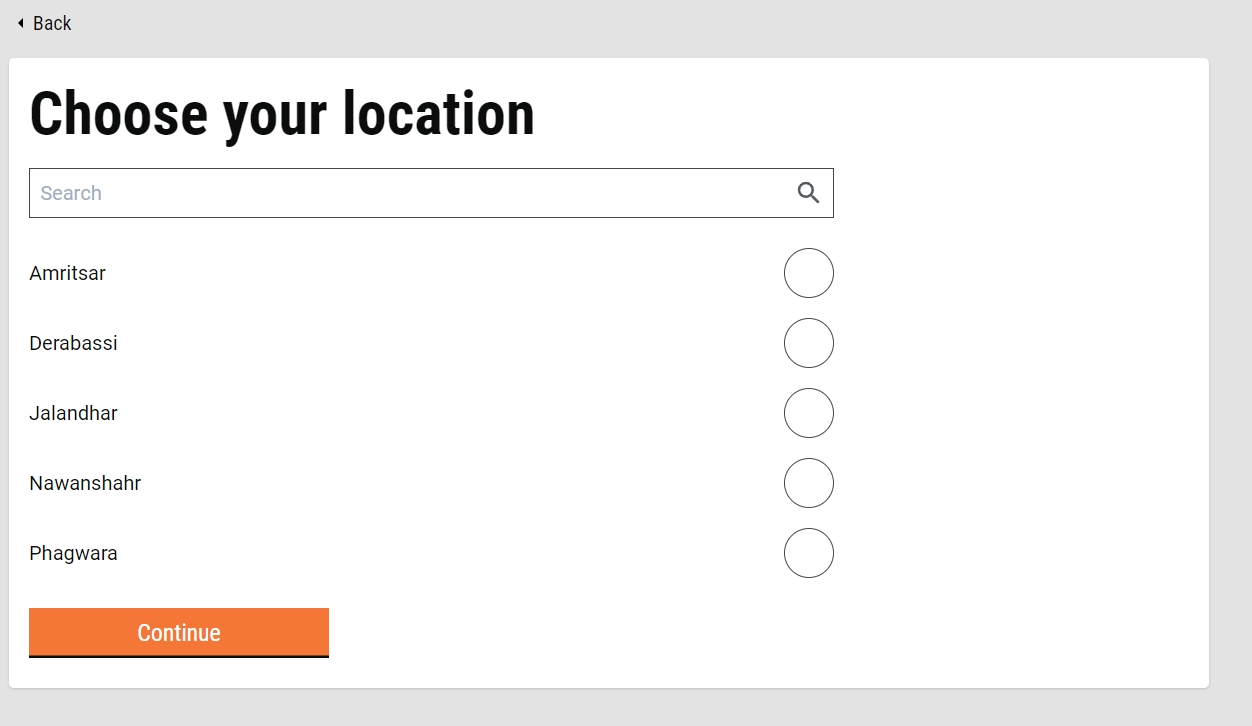1252x726 pixels.
Task: Click the Jalandhar location label
Action: click(x=73, y=413)
